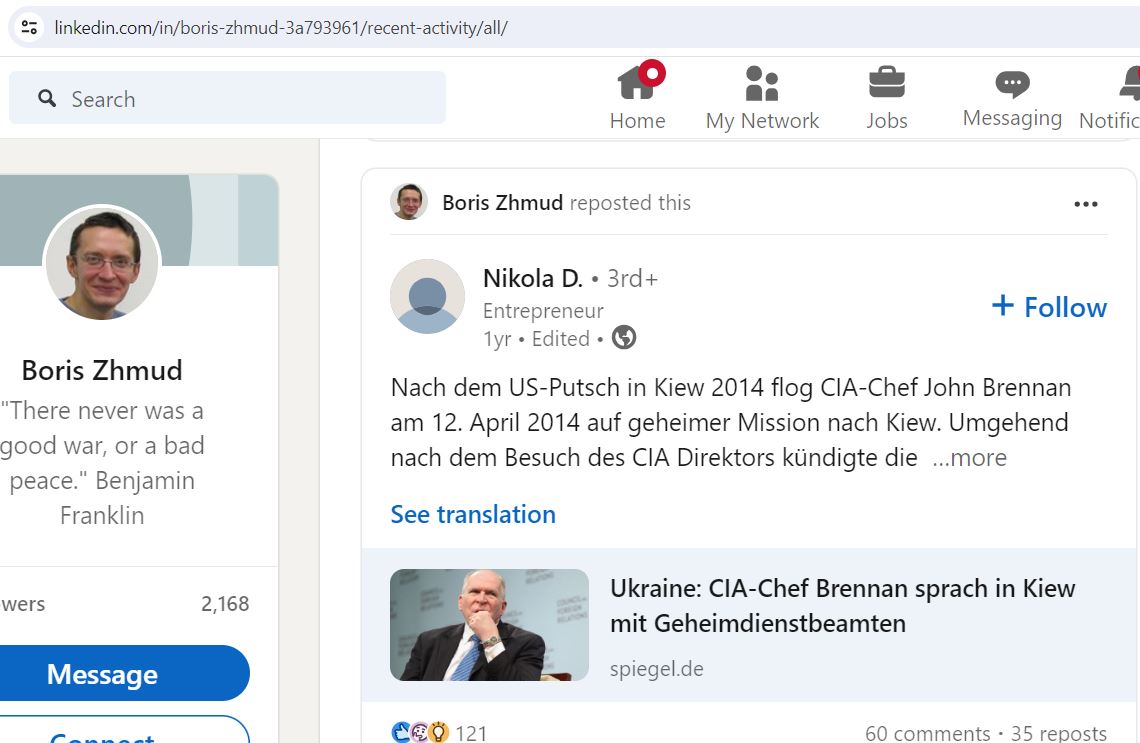Open the Notifications tab
Screen dimensions: 1140x743
pos(1109,98)
